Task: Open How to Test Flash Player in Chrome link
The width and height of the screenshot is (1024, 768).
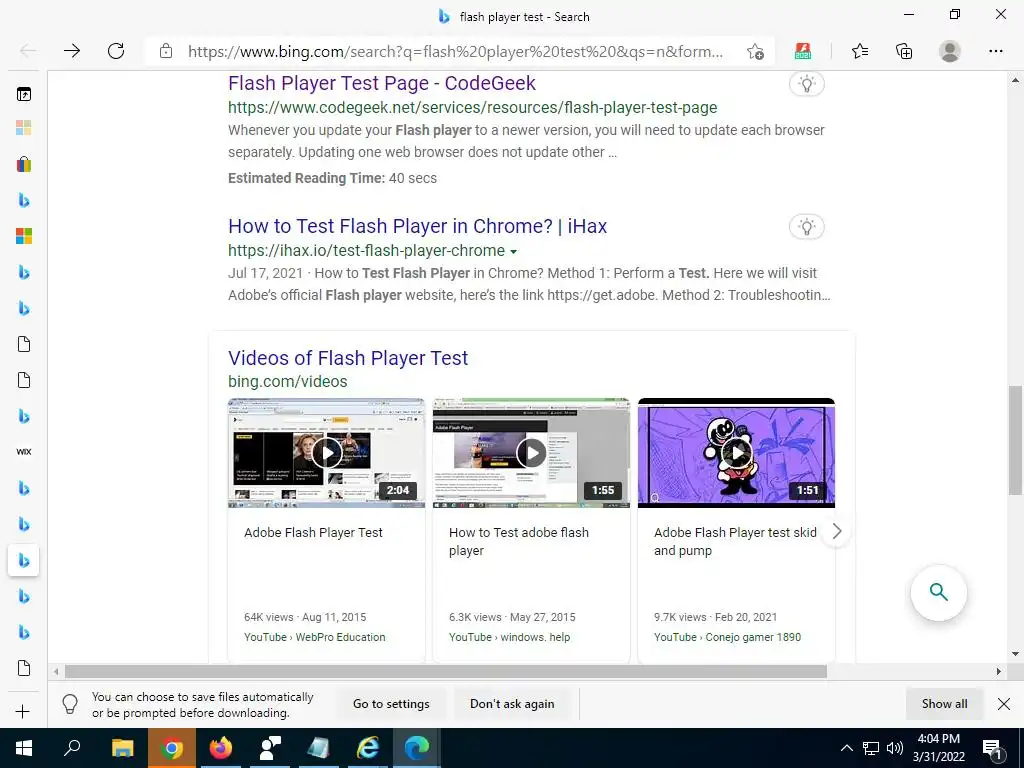Action: coord(417,226)
